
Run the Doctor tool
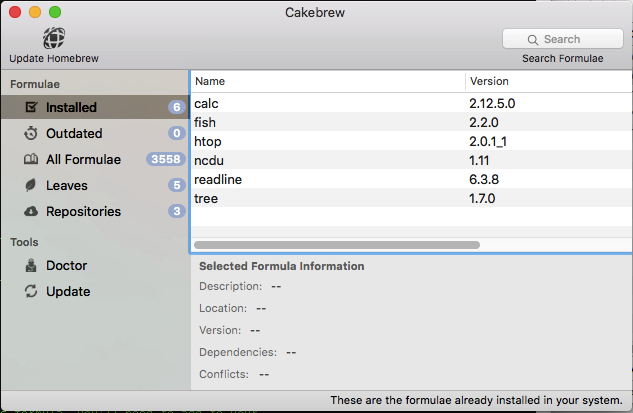(x=95, y=266)
